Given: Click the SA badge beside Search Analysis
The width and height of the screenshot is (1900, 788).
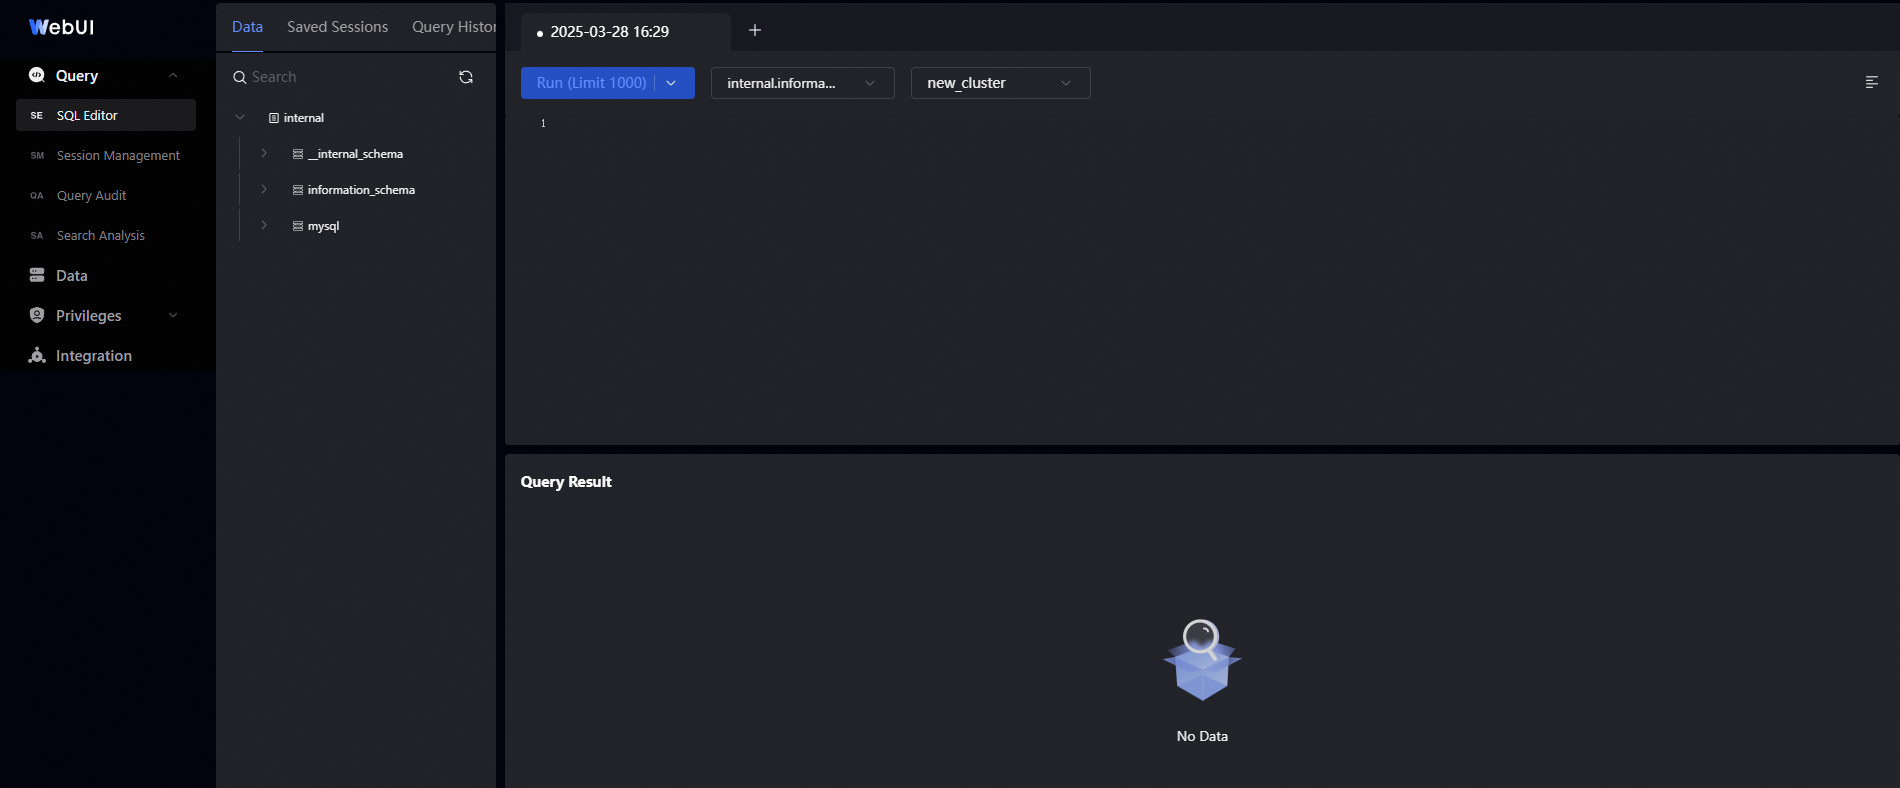Looking at the screenshot, I should 37,236.
